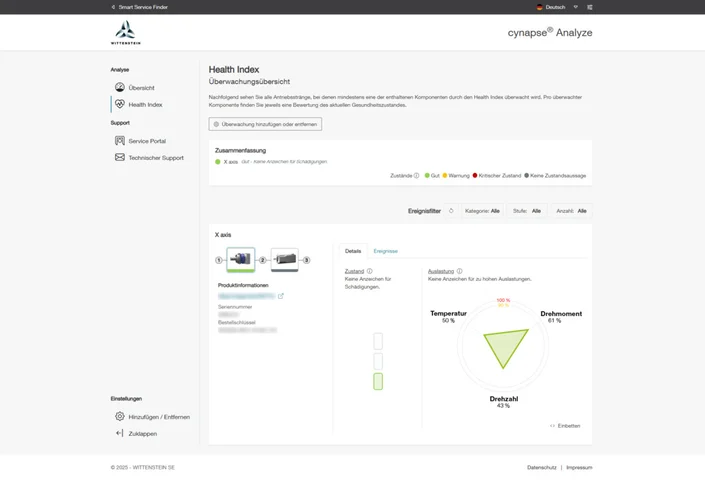
Task: Click the Health Index heart icon
Action: point(120,104)
